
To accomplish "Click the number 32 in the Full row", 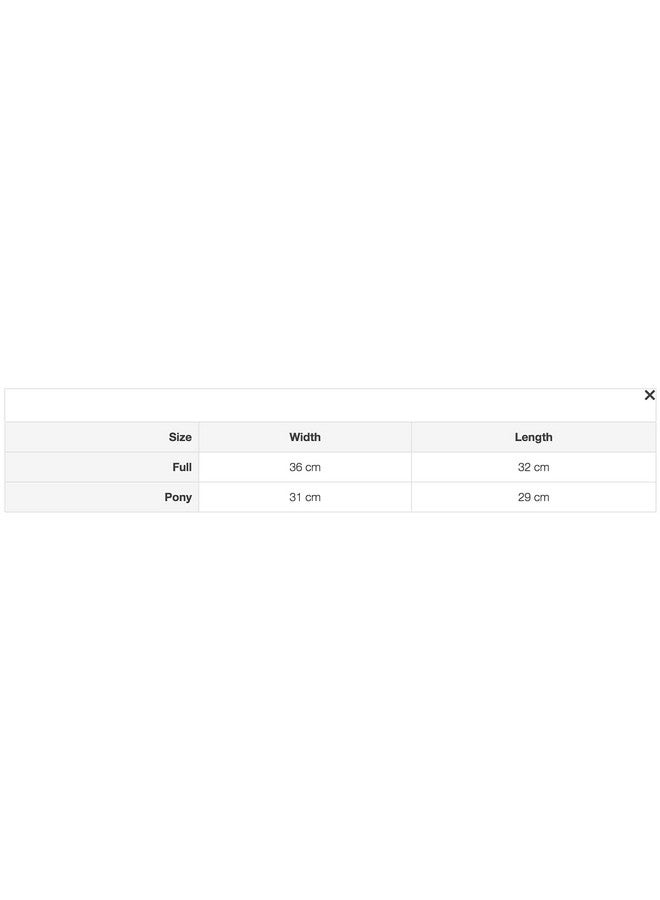I will tap(525, 467).
